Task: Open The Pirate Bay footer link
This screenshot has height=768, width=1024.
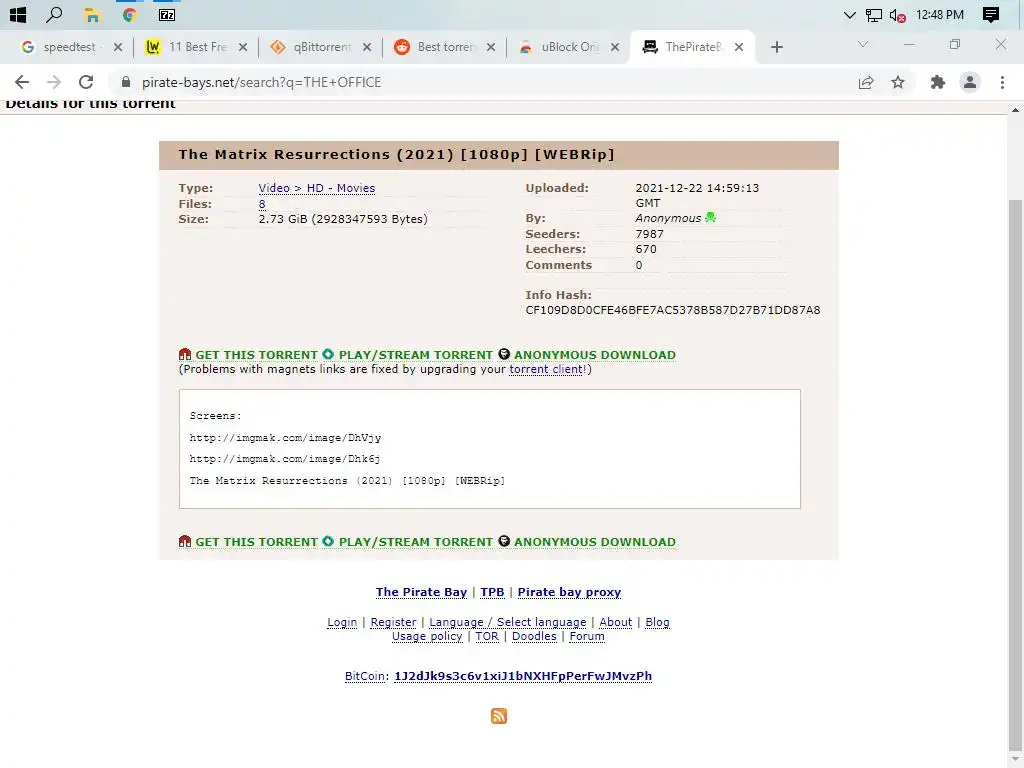Action: pos(421,592)
